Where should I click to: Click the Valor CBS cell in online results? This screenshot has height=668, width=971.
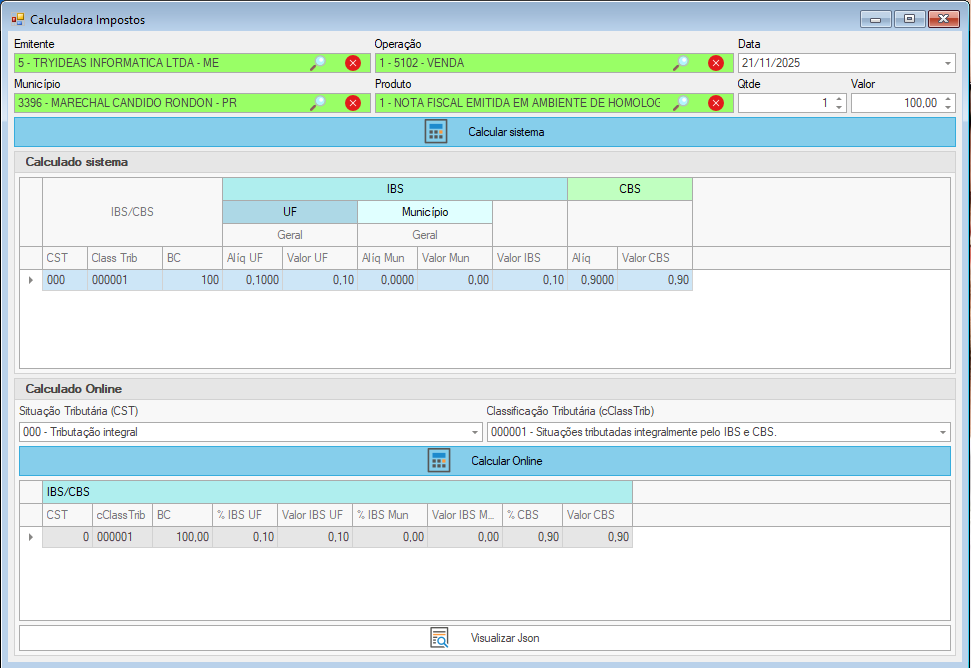tap(597, 537)
